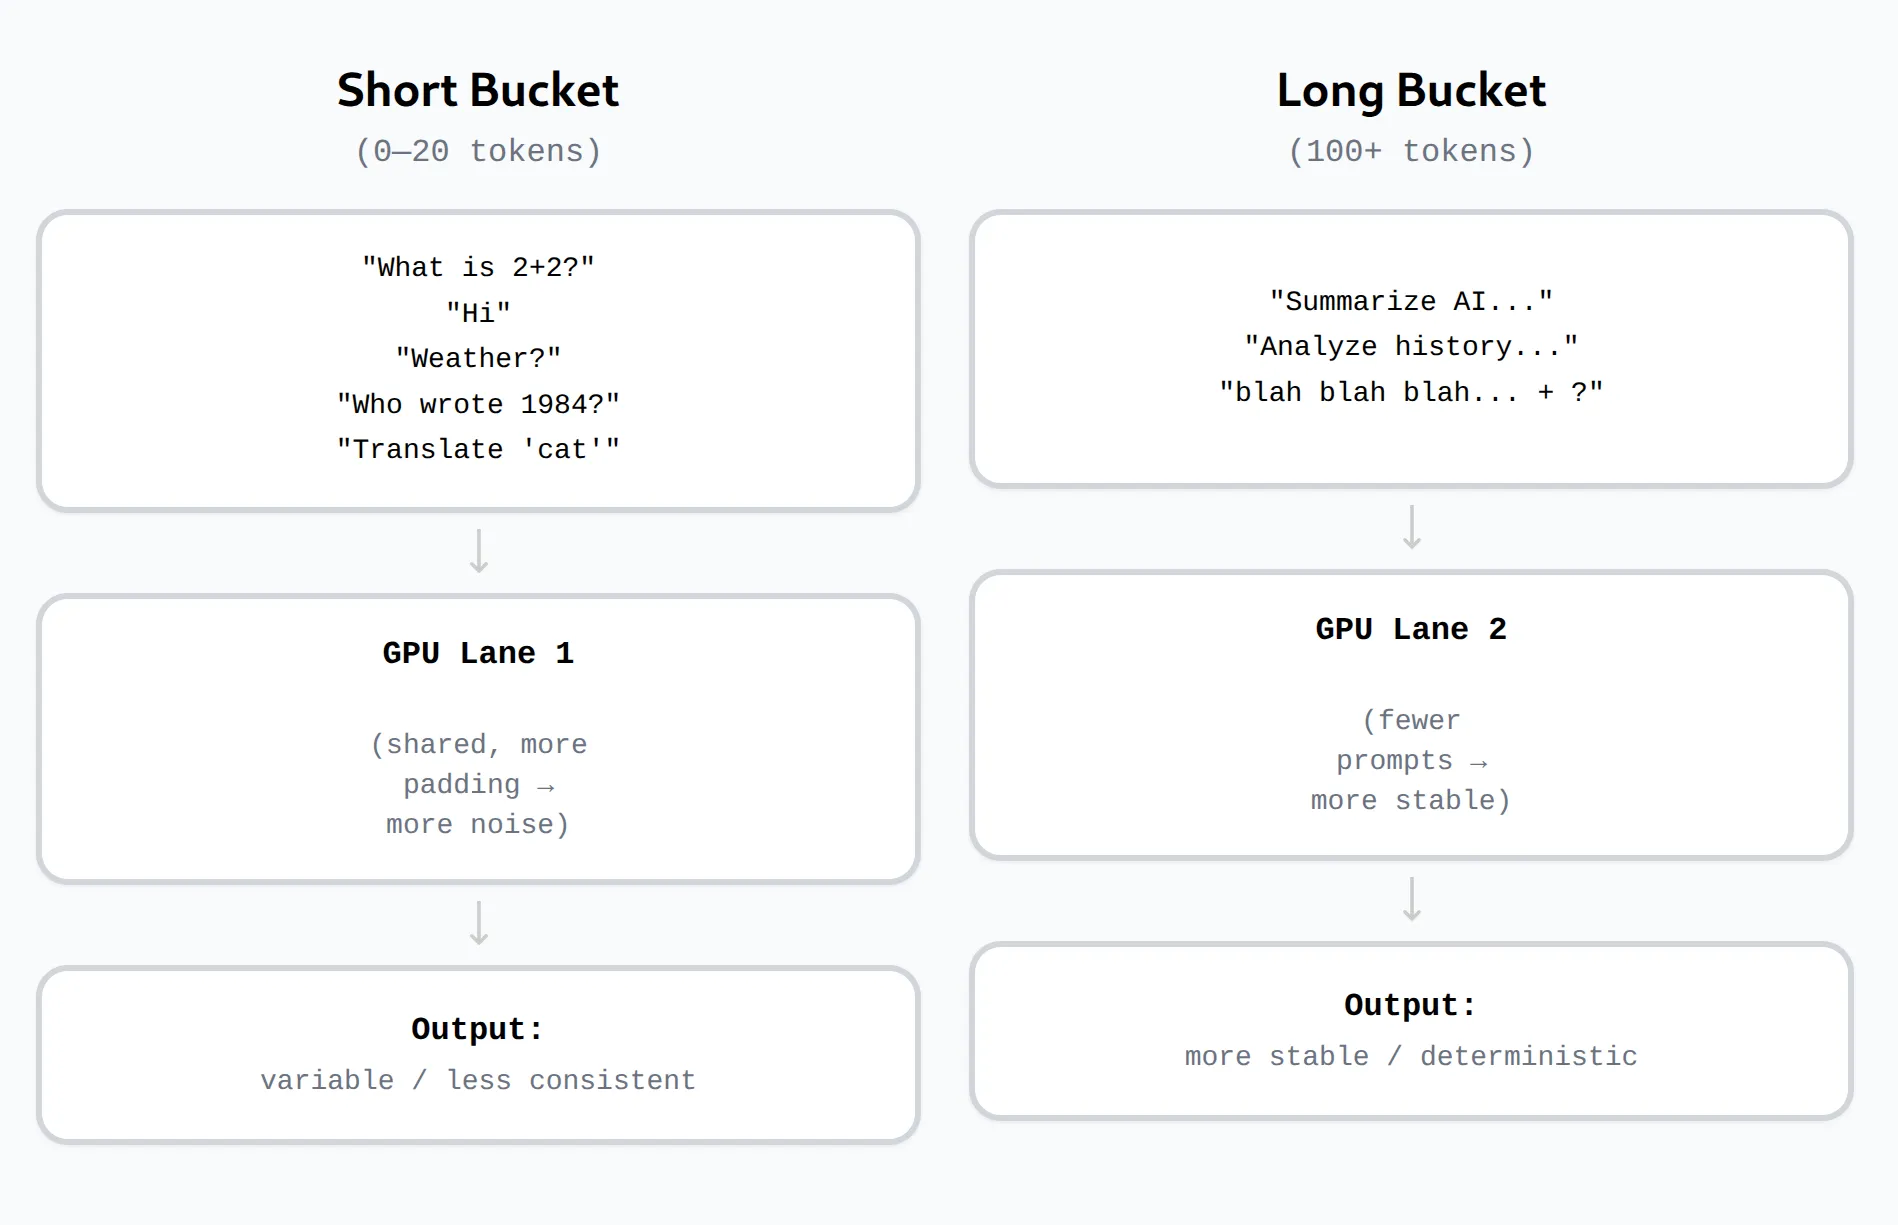Click "more stable / deterministic" output text
The height and width of the screenshot is (1225, 1898).
1410,1056
